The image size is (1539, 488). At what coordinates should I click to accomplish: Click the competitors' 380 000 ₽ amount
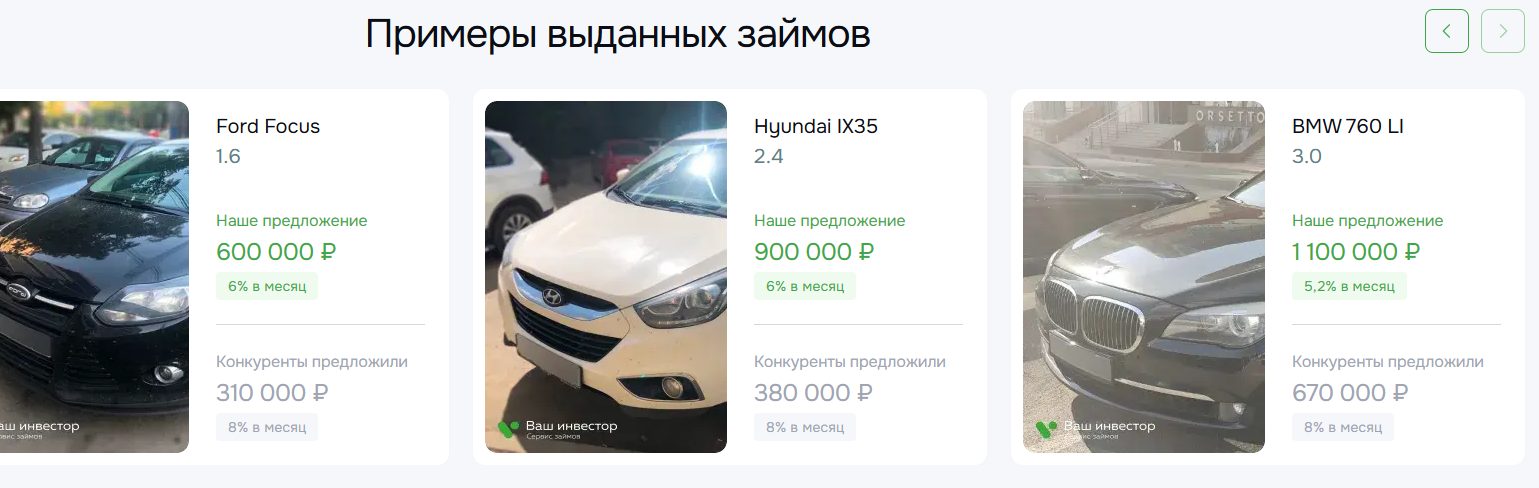(813, 393)
